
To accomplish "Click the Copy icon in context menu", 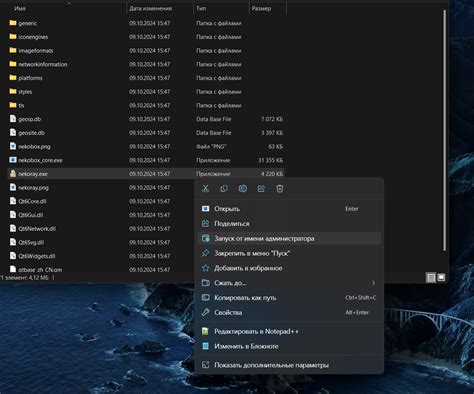I will click(x=224, y=189).
